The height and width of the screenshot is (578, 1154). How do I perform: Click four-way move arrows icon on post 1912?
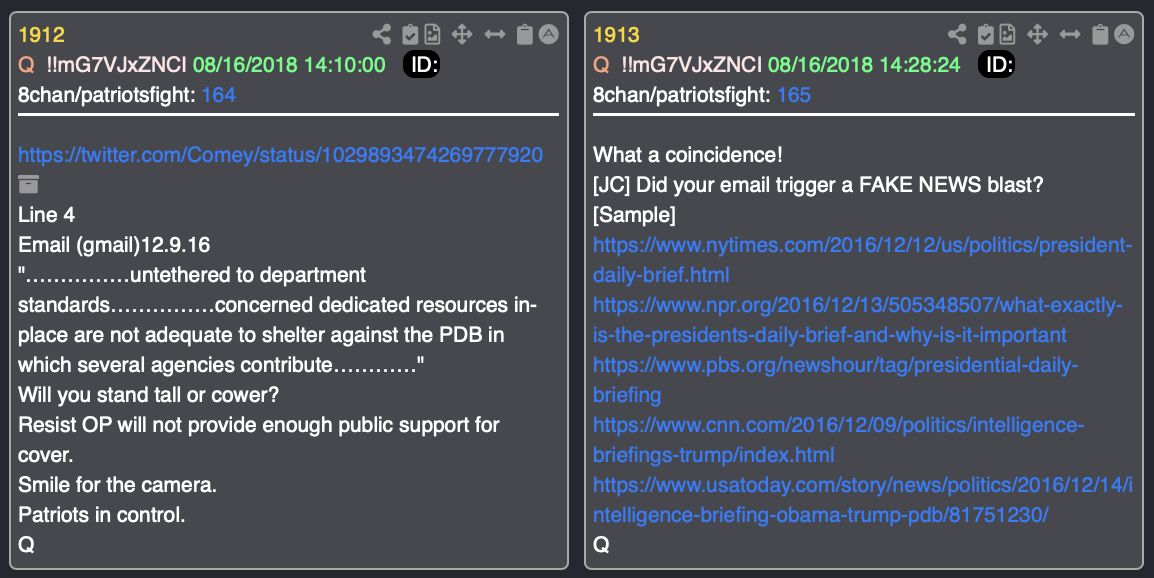(x=461, y=35)
